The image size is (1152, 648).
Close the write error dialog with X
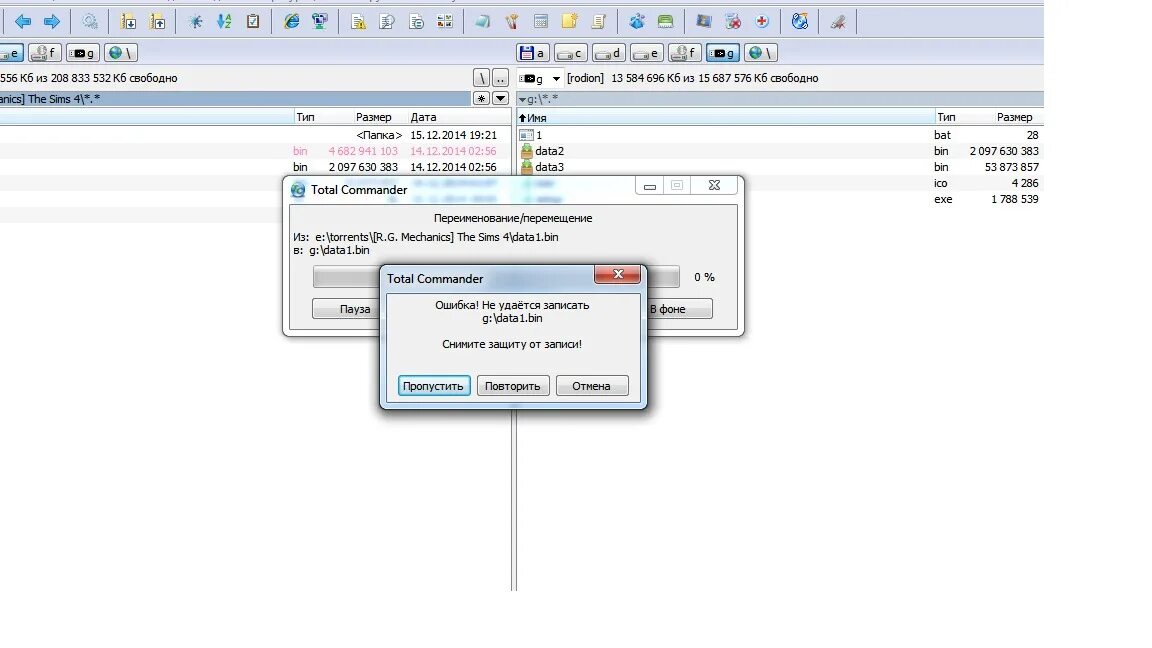[617, 274]
